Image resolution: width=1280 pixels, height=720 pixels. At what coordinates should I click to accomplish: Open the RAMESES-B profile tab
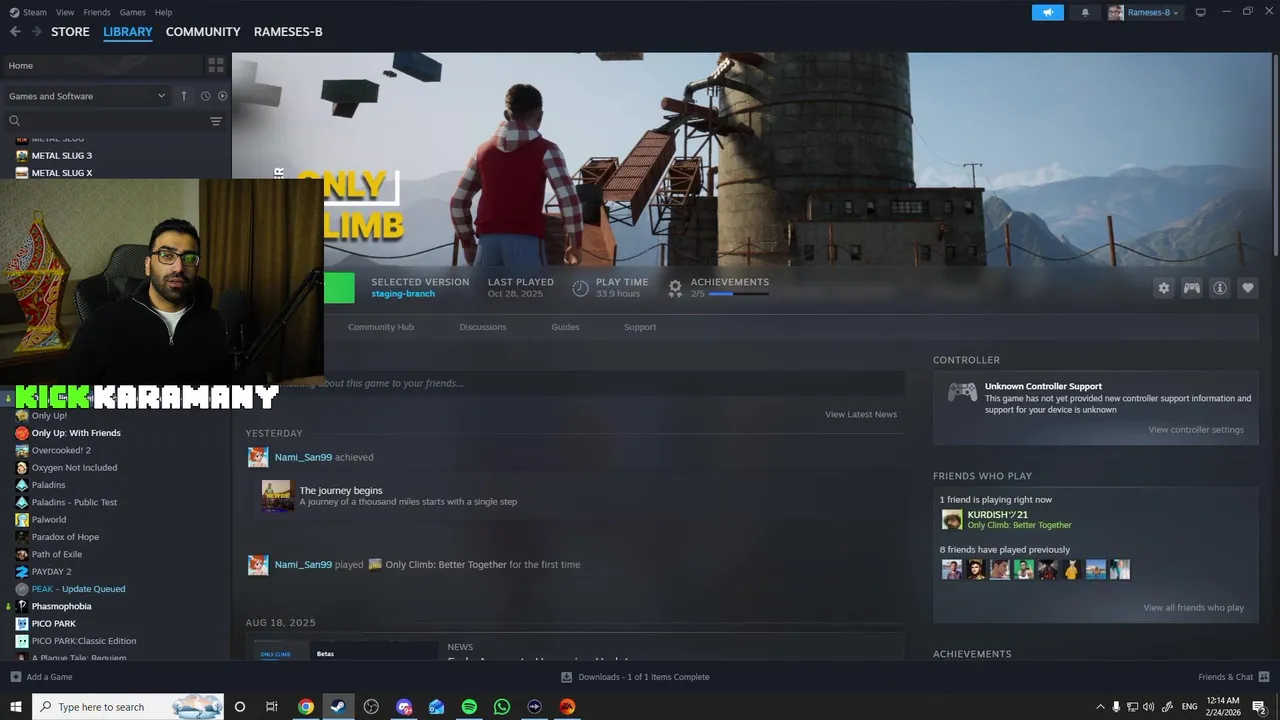point(288,31)
